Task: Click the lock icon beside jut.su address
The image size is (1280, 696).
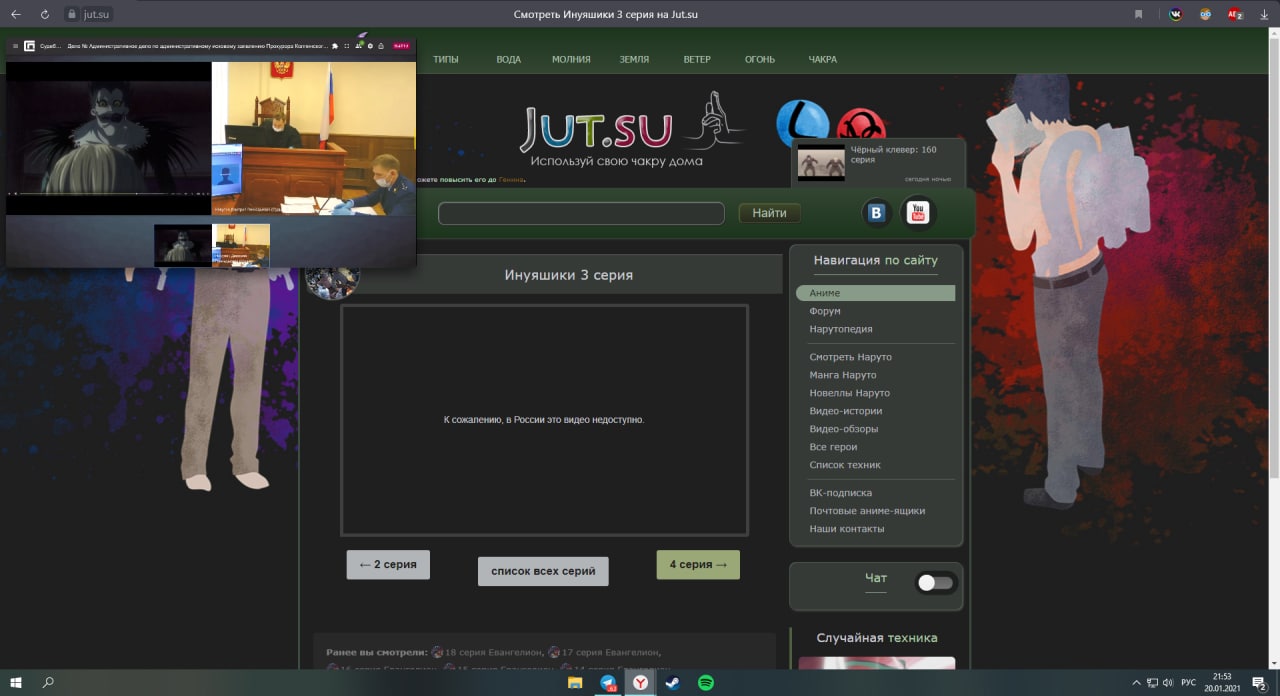Action: tap(71, 14)
